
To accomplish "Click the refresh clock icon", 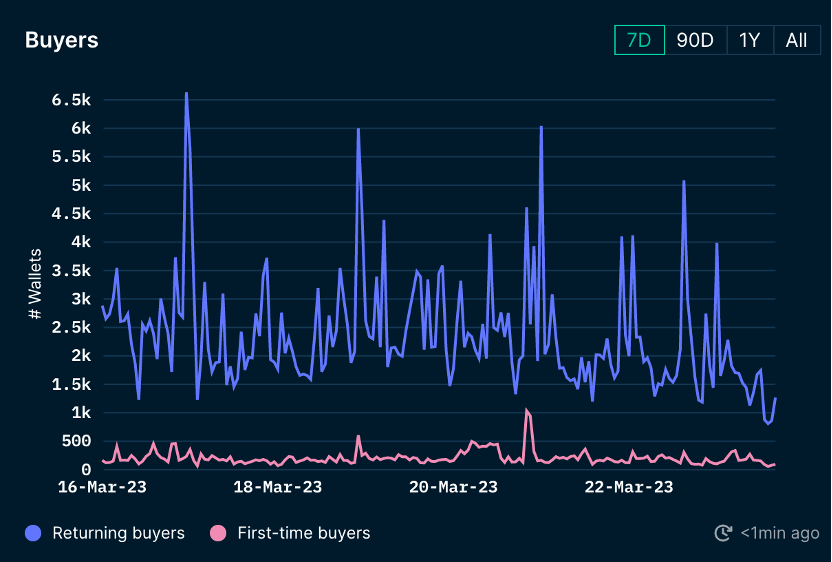I will [723, 533].
